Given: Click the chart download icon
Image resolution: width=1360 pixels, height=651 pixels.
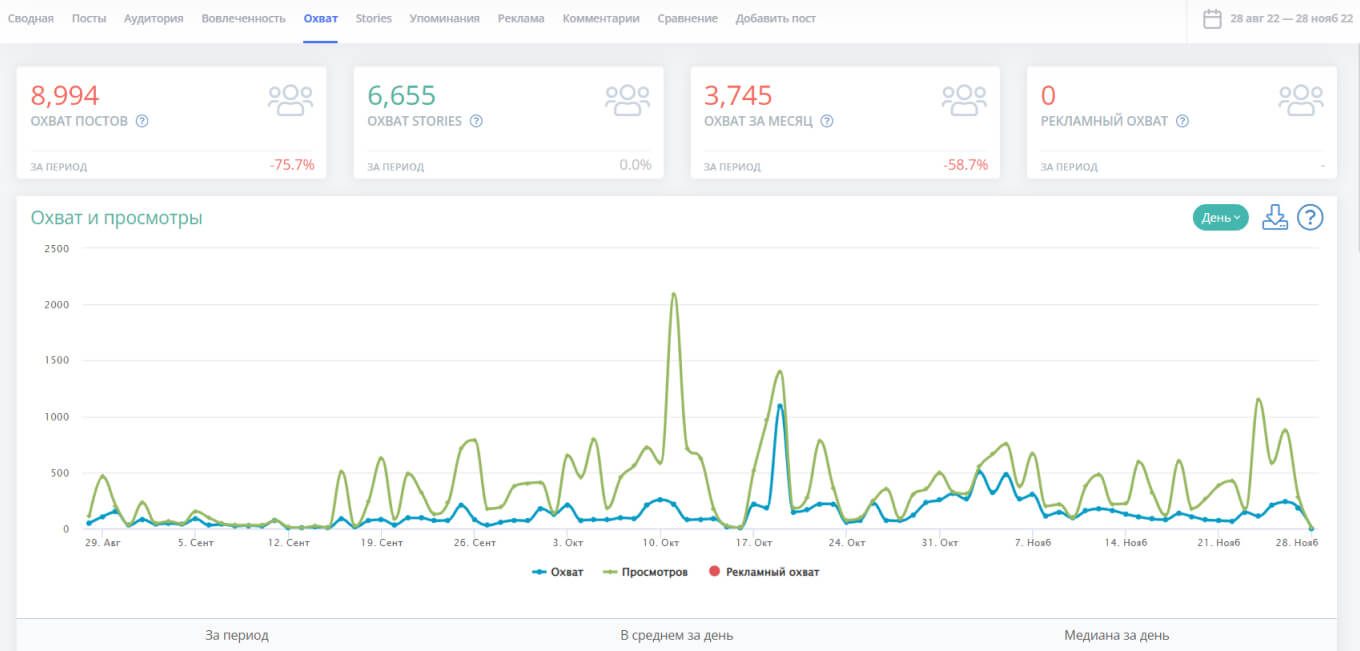Looking at the screenshot, I should point(1274,218).
